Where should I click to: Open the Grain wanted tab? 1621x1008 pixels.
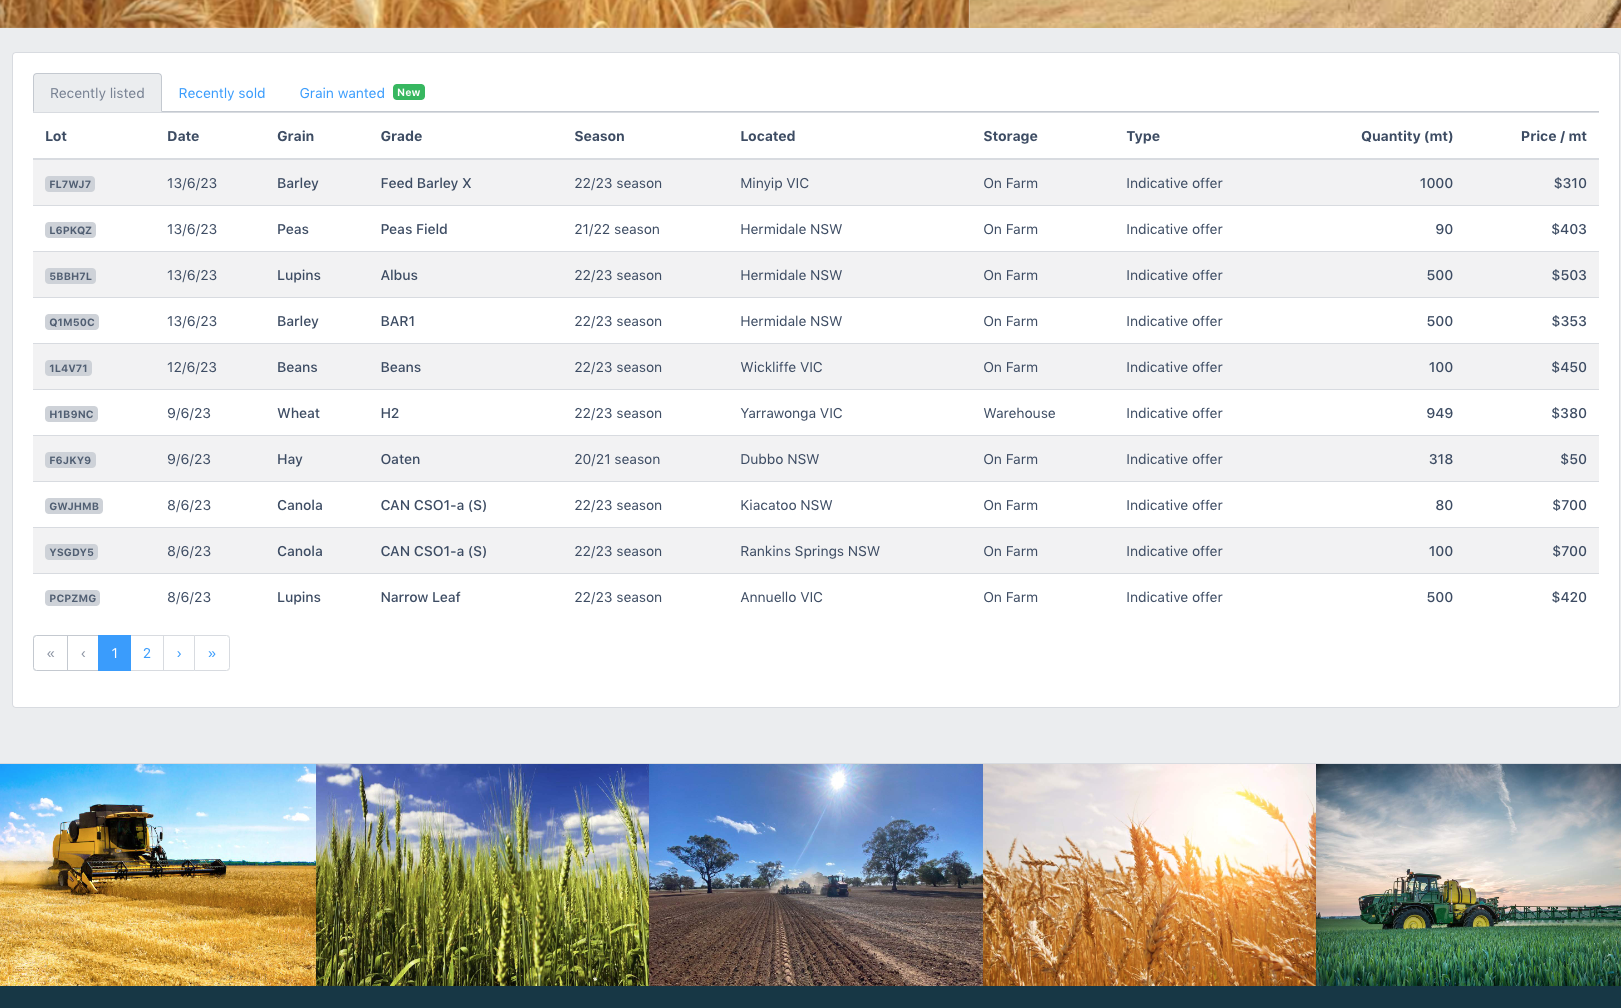pyautogui.click(x=342, y=93)
